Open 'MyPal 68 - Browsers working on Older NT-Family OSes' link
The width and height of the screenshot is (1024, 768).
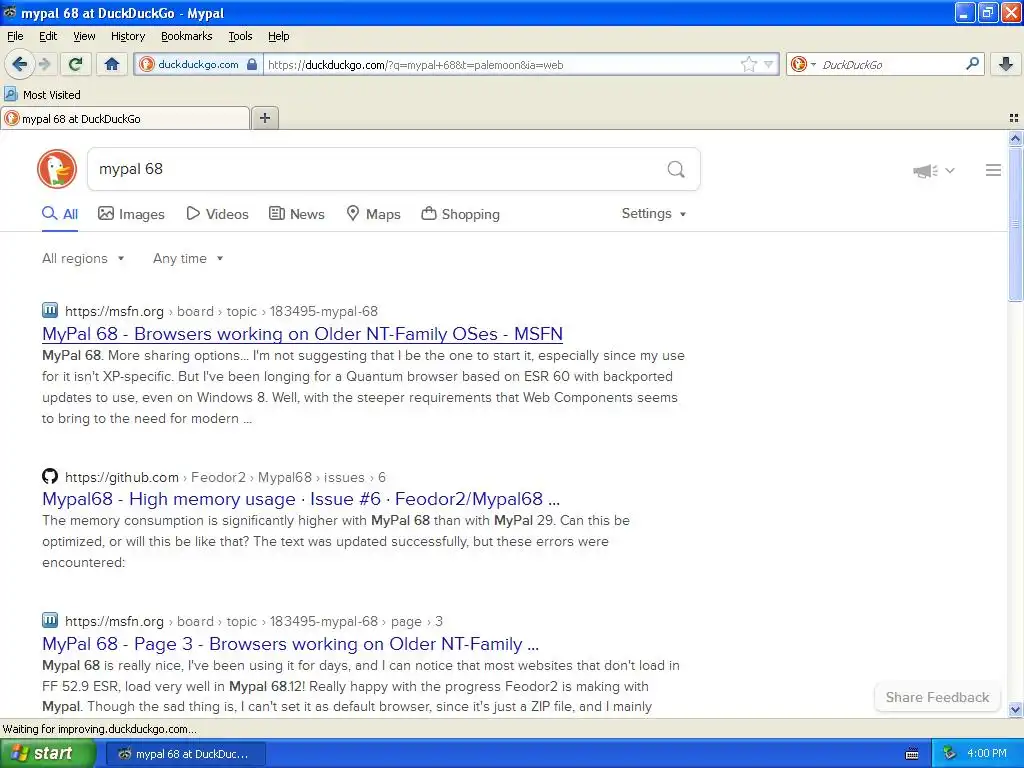[302, 334]
